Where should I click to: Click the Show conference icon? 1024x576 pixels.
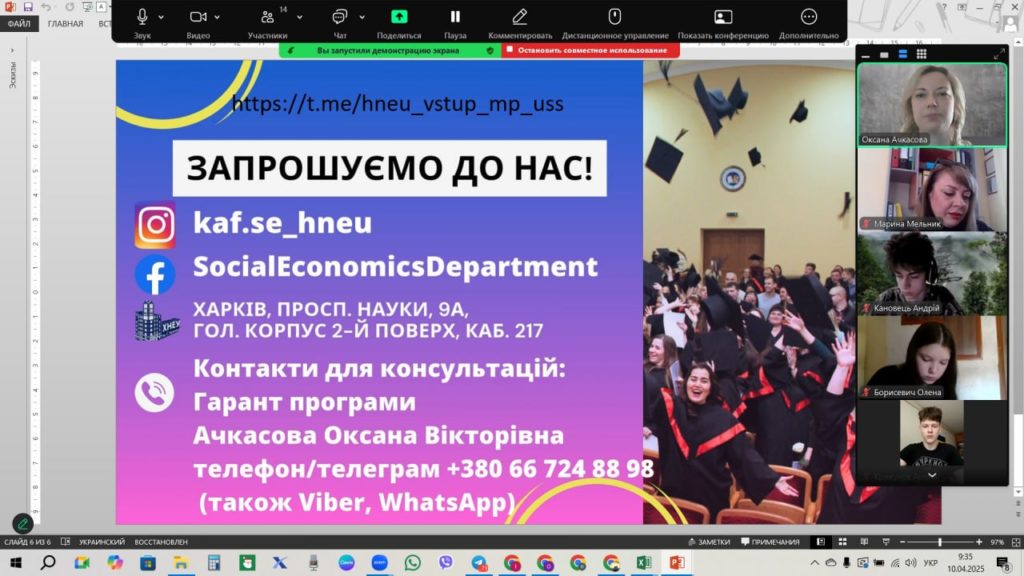[x=723, y=17]
